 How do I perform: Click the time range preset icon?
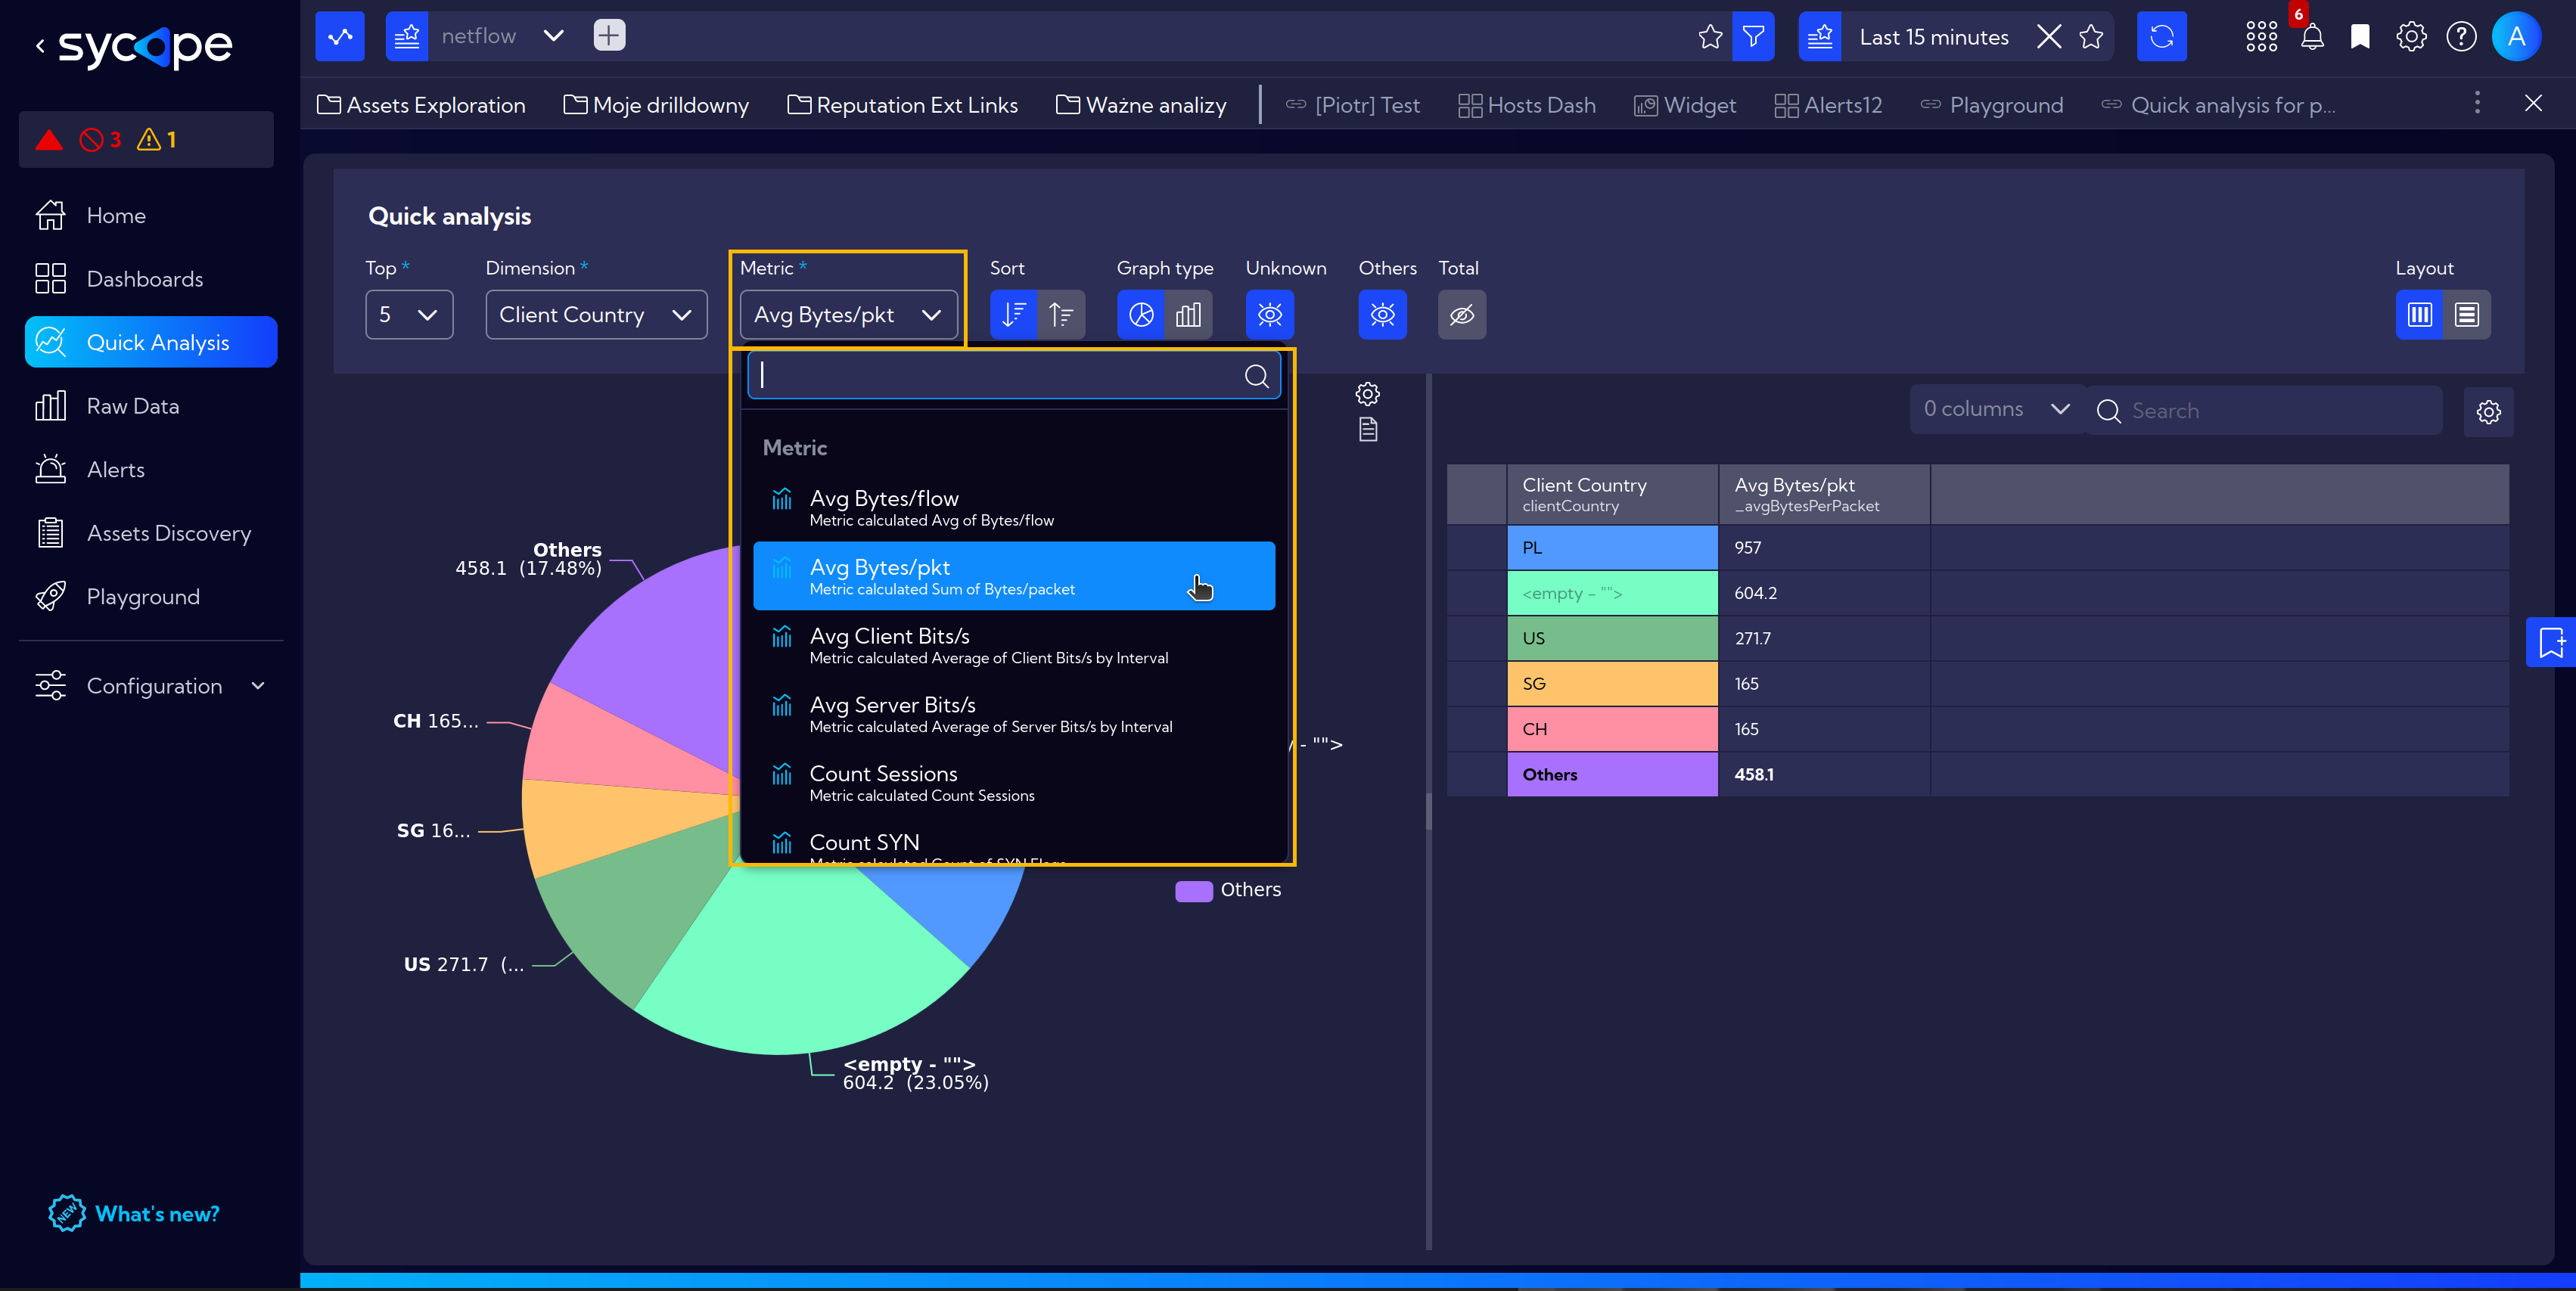pos(1820,37)
